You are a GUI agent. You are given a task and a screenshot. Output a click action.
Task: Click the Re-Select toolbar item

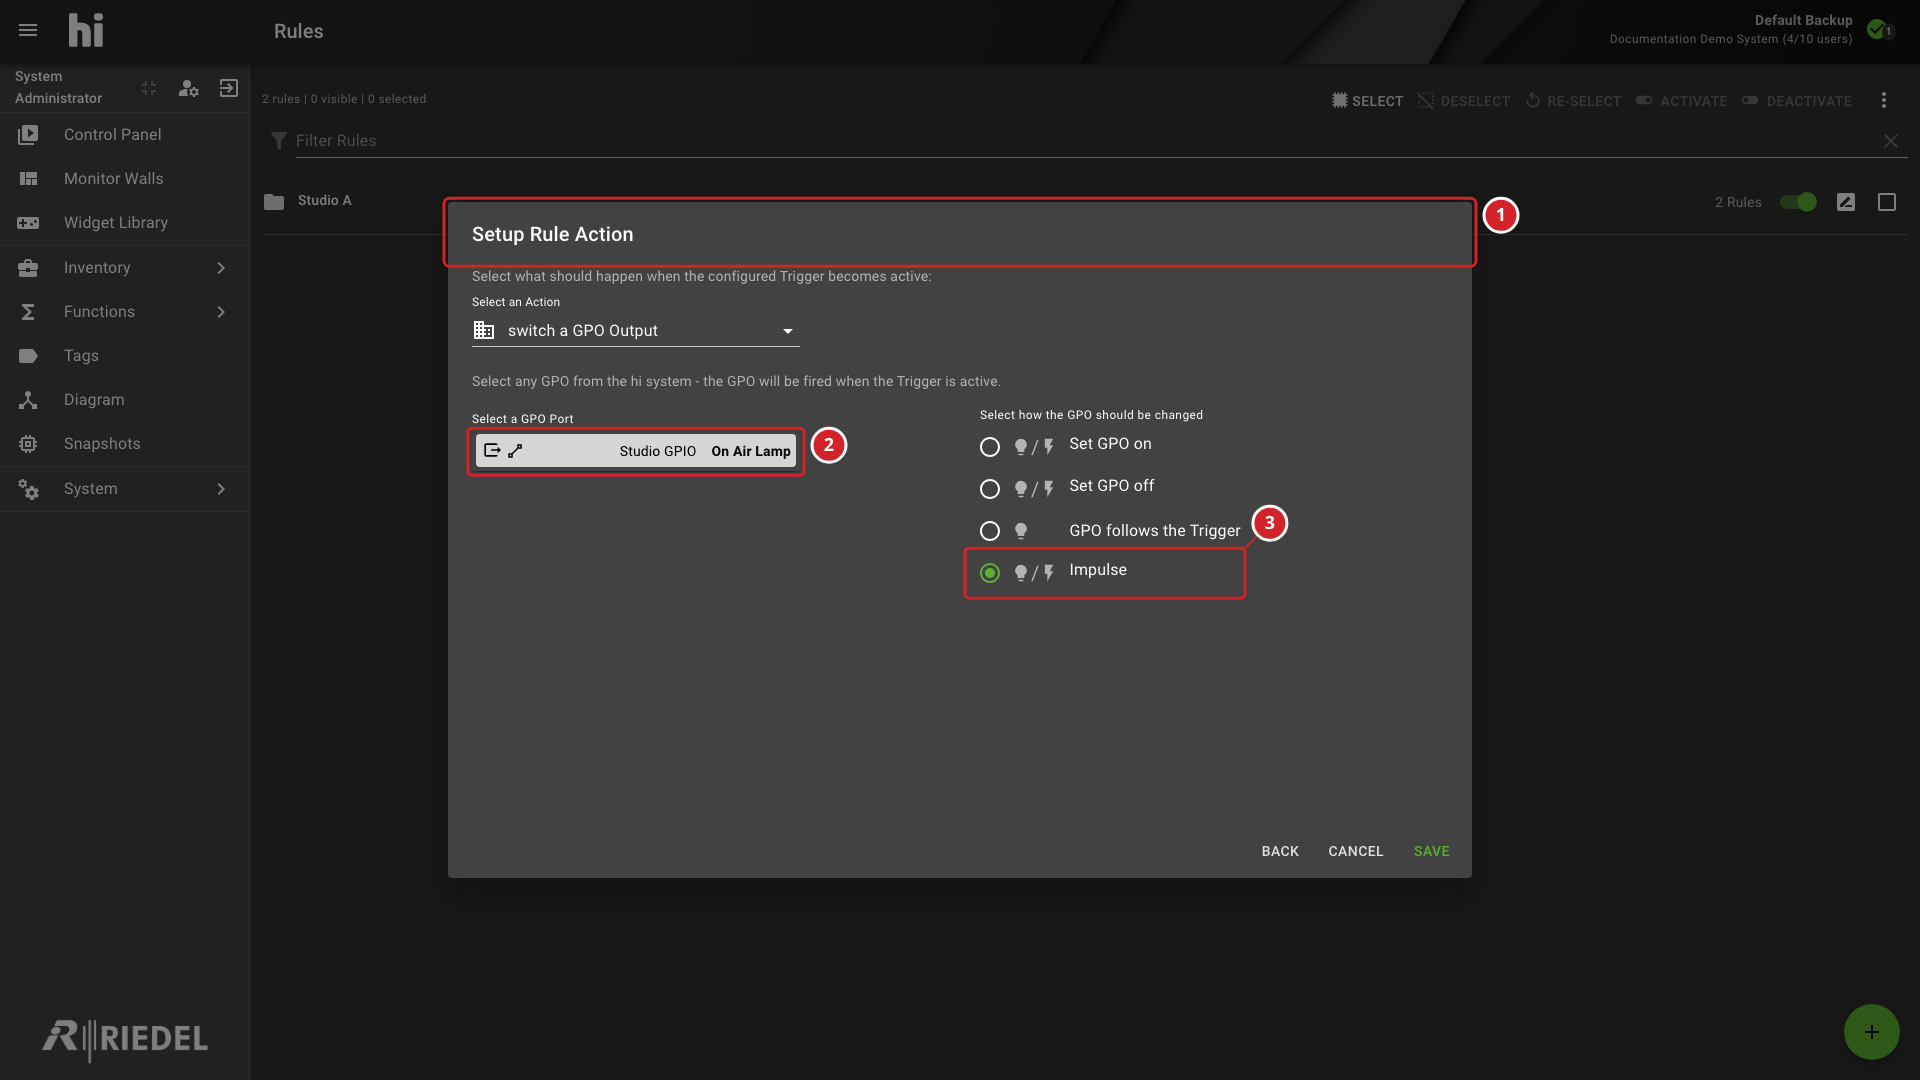tap(1573, 101)
